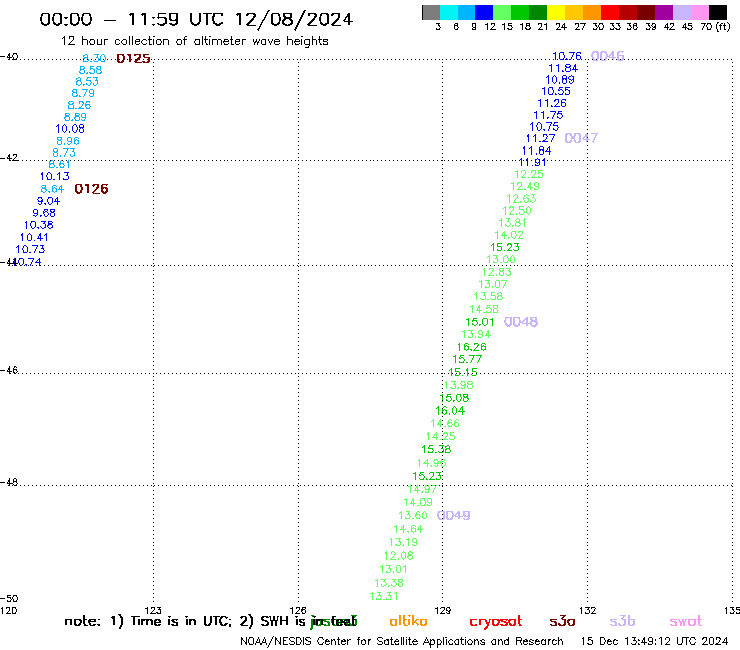Image resolution: width=740 pixels, height=650 pixels.
Task: Select the s3b pass label 0049
Action: pyautogui.click(x=454, y=515)
